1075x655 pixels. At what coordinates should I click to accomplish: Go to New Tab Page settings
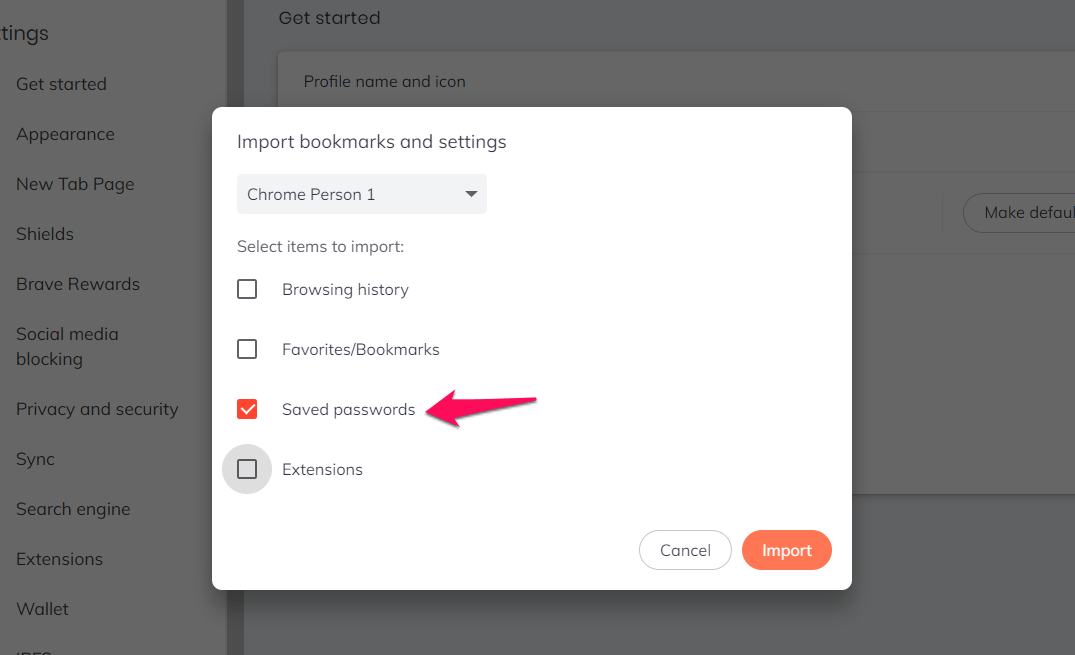75,184
